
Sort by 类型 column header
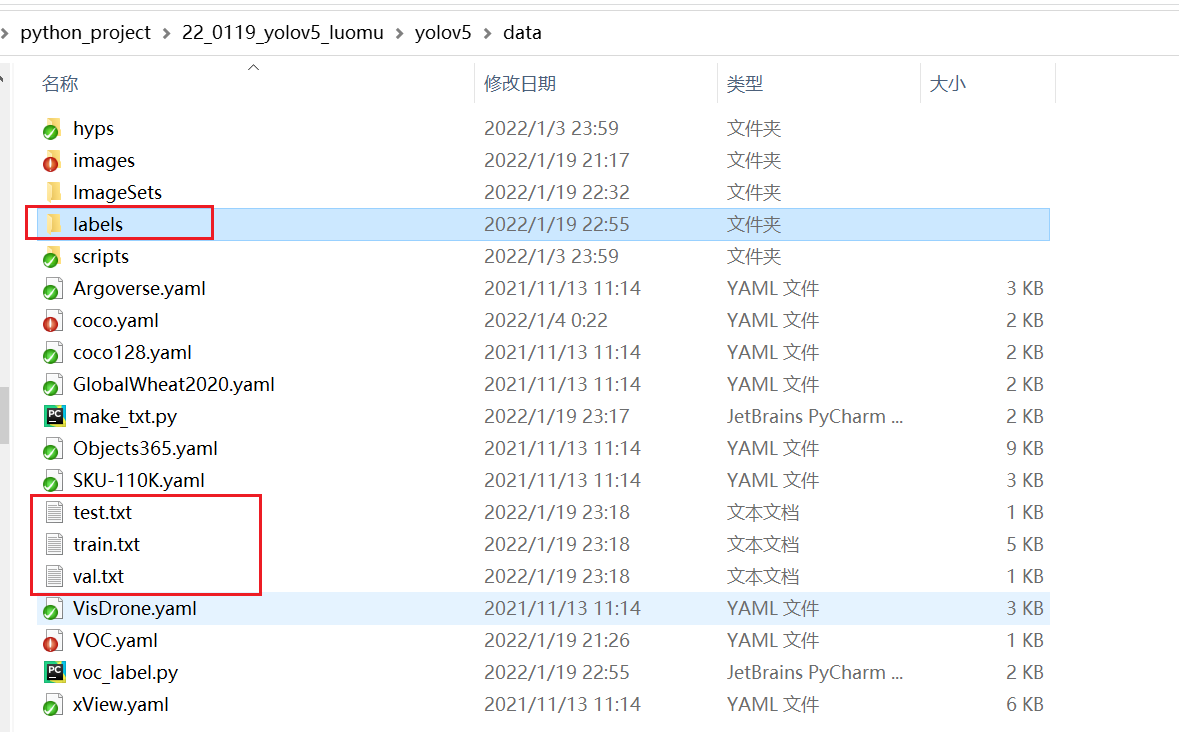coord(745,84)
